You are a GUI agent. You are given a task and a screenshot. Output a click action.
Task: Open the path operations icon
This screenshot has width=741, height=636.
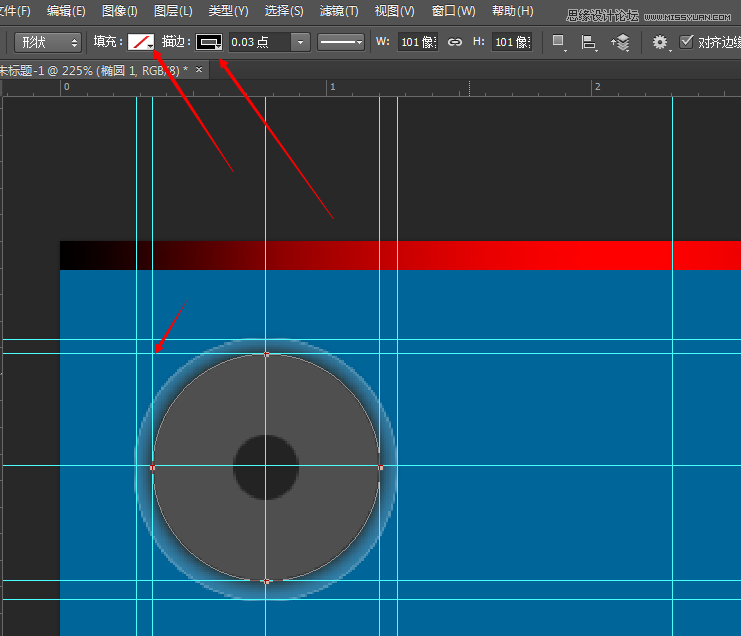[x=559, y=42]
